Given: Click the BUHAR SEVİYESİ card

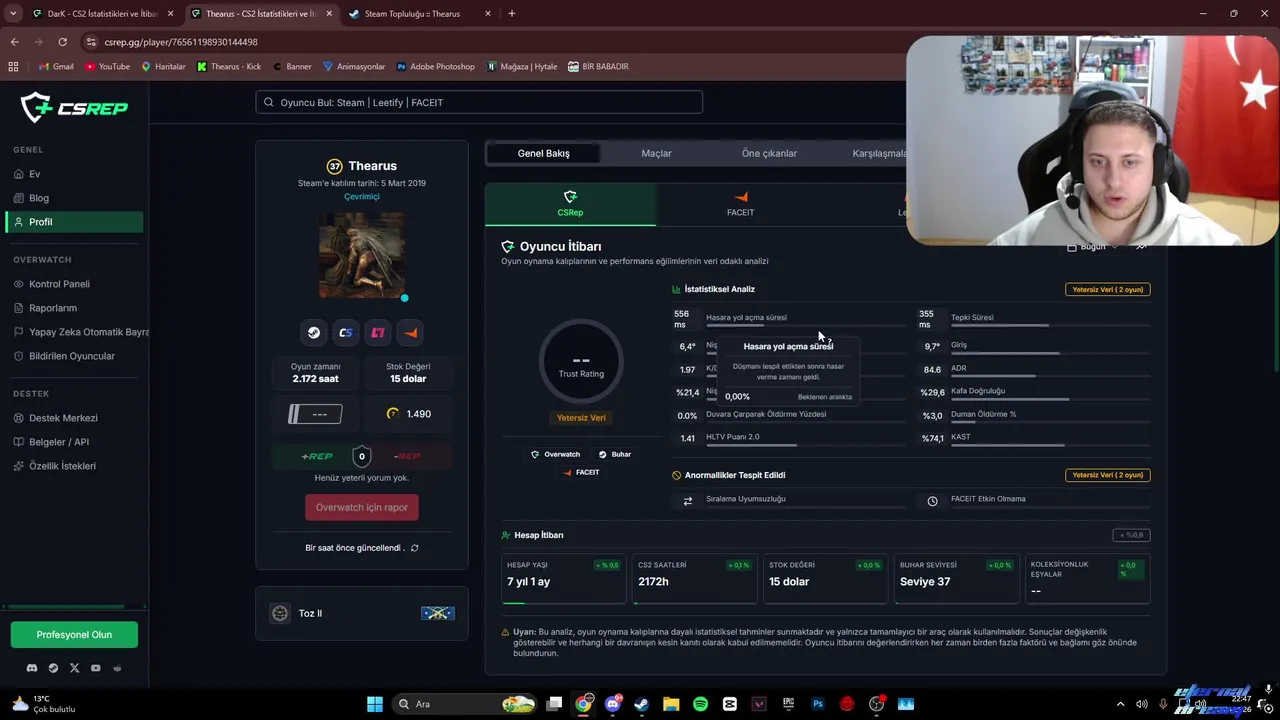Looking at the screenshot, I should pyautogui.click(x=956, y=579).
